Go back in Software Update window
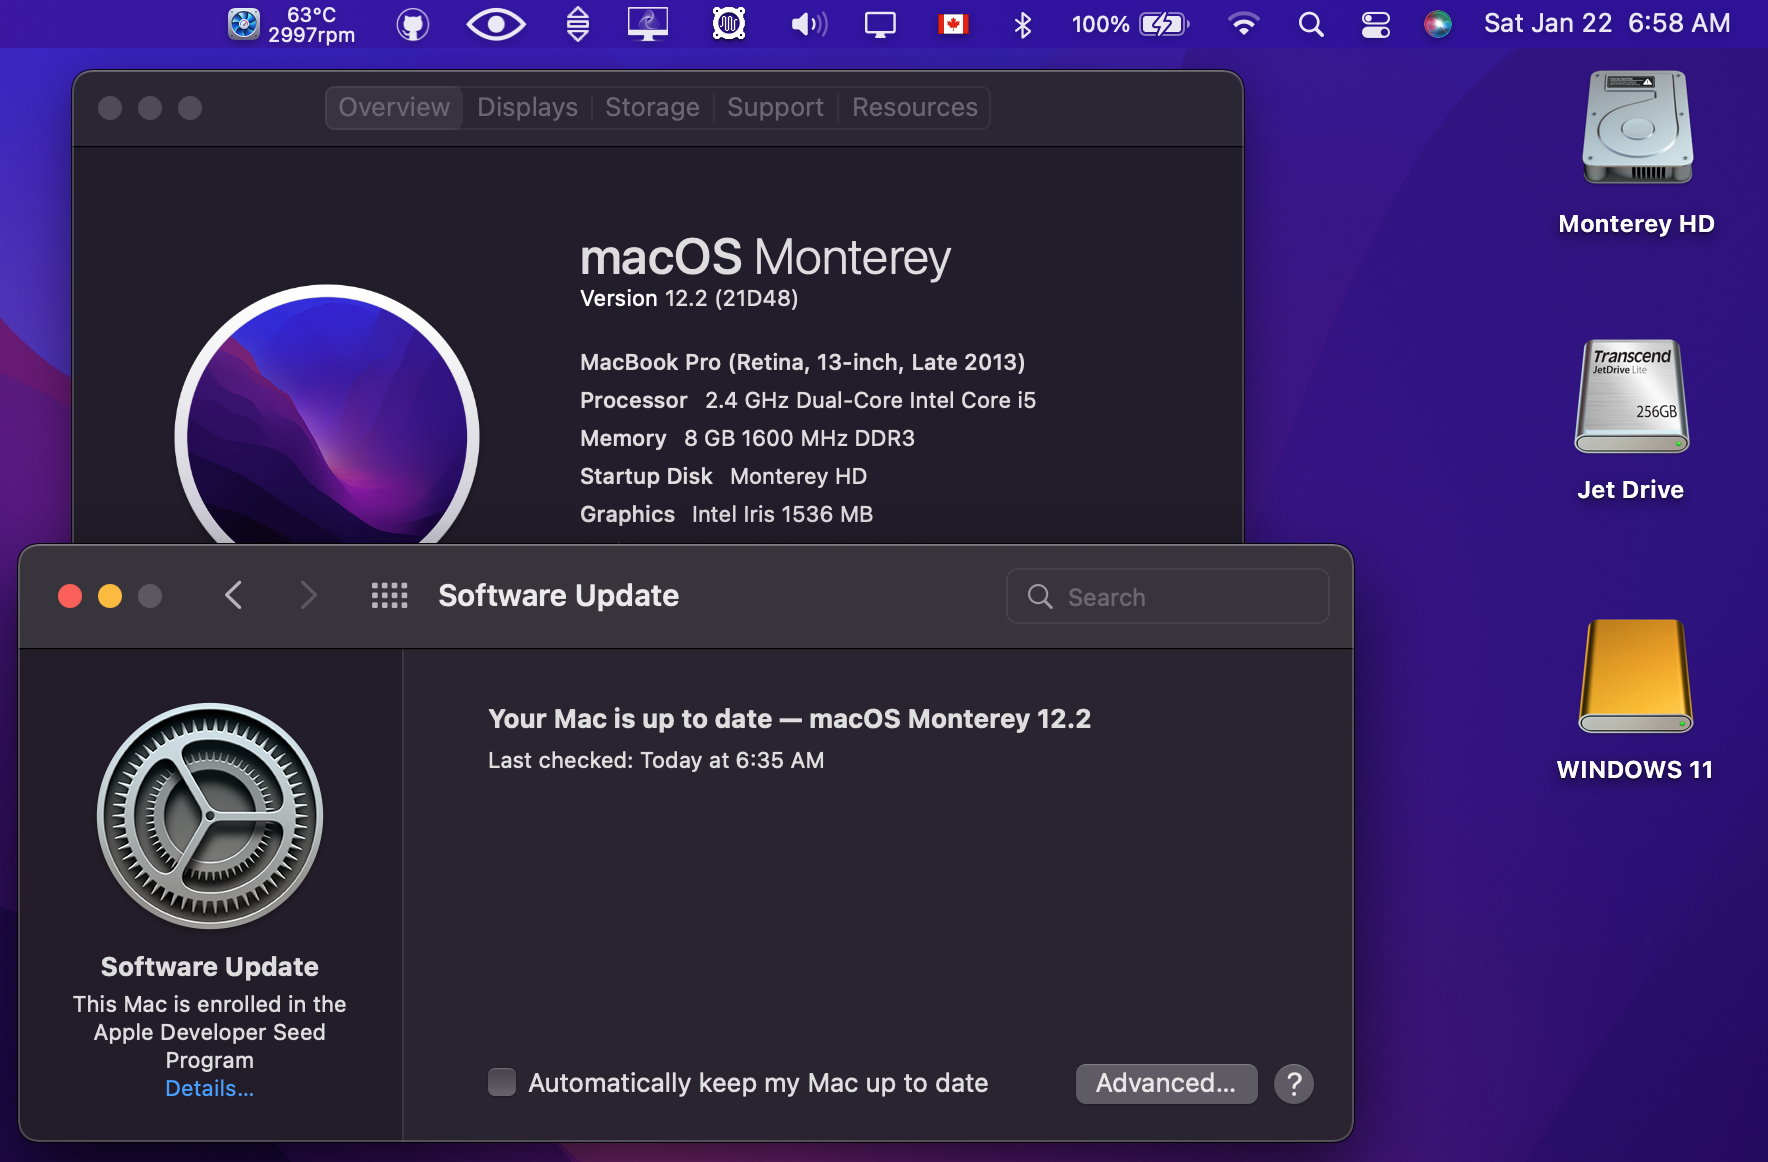This screenshot has height=1162, width=1768. point(233,596)
